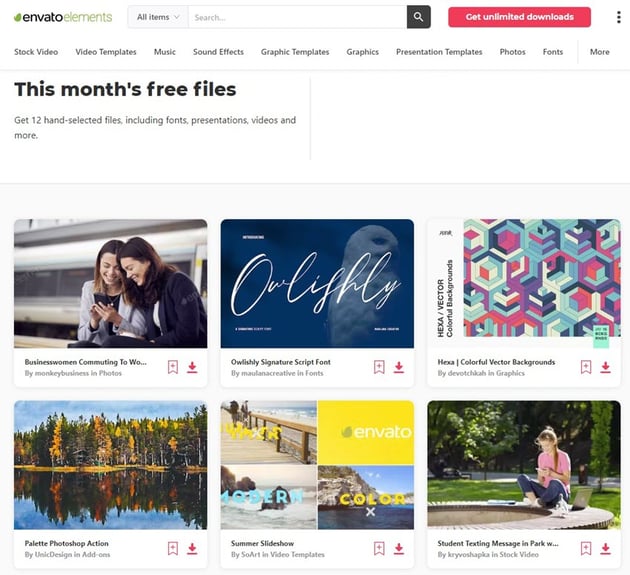Download the Summer Slideshow template
The height and width of the screenshot is (575, 630).
[x=399, y=548]
